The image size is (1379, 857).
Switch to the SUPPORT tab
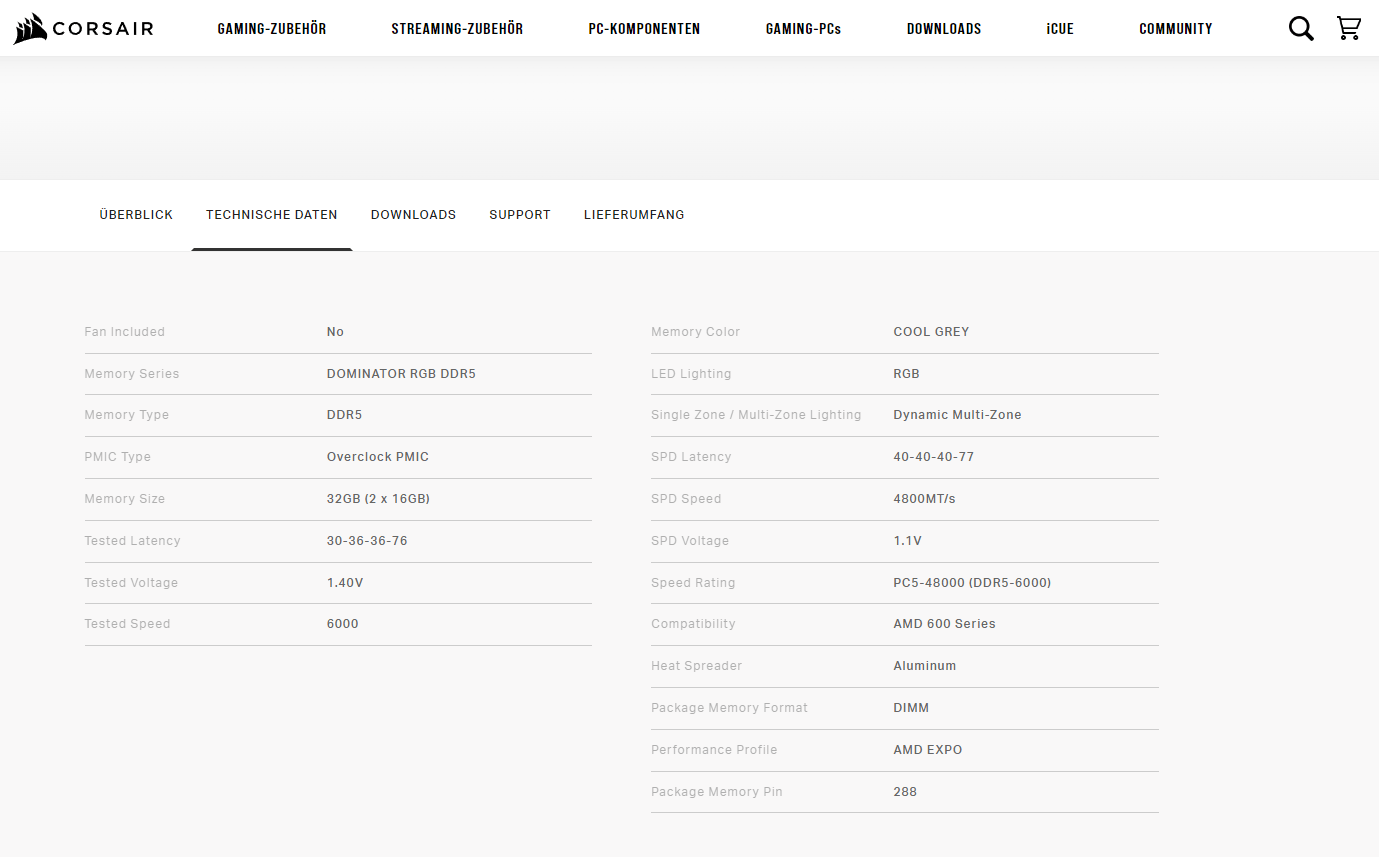click(520, 215)
